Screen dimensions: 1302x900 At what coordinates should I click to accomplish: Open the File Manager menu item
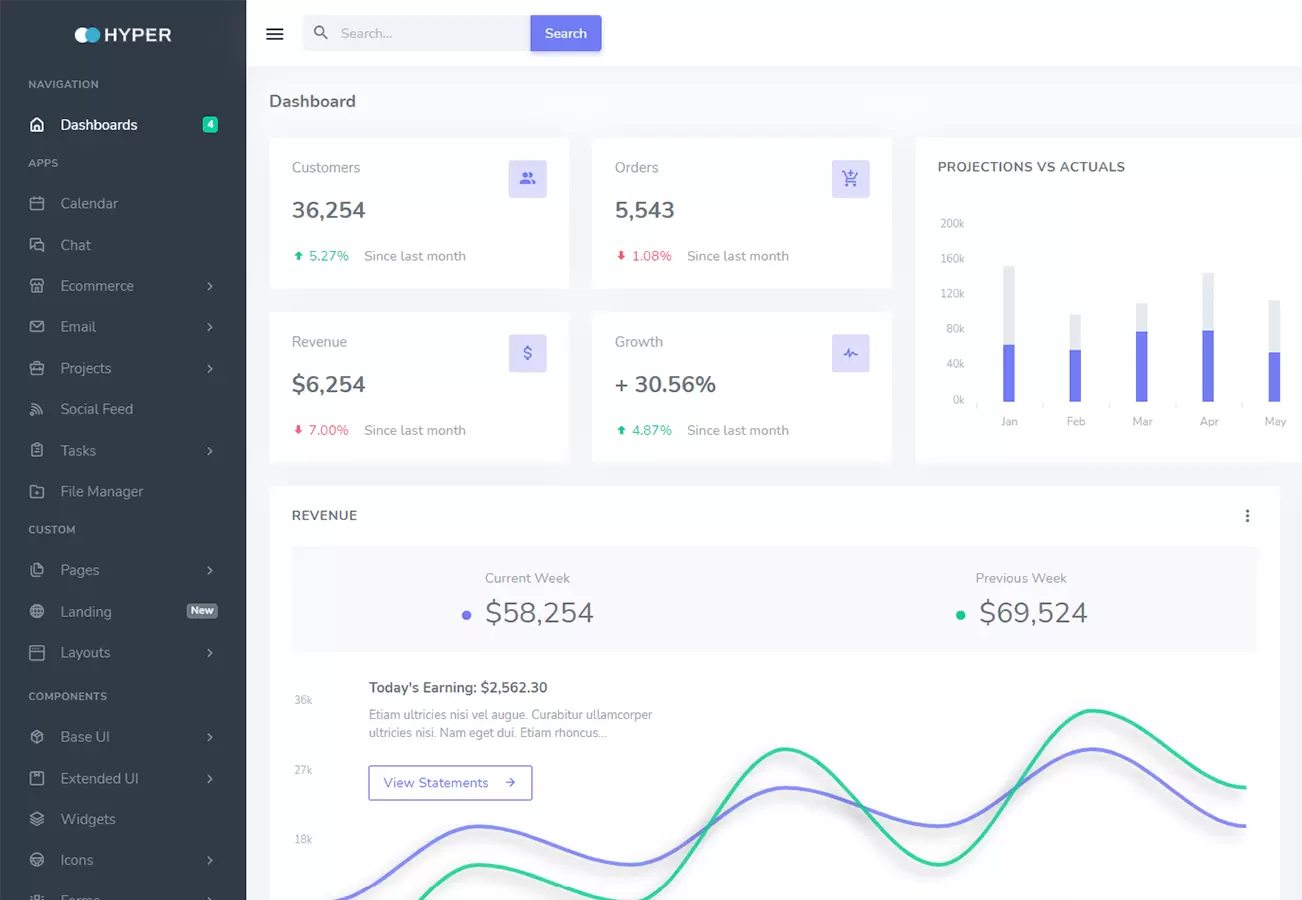coord(123,492)
